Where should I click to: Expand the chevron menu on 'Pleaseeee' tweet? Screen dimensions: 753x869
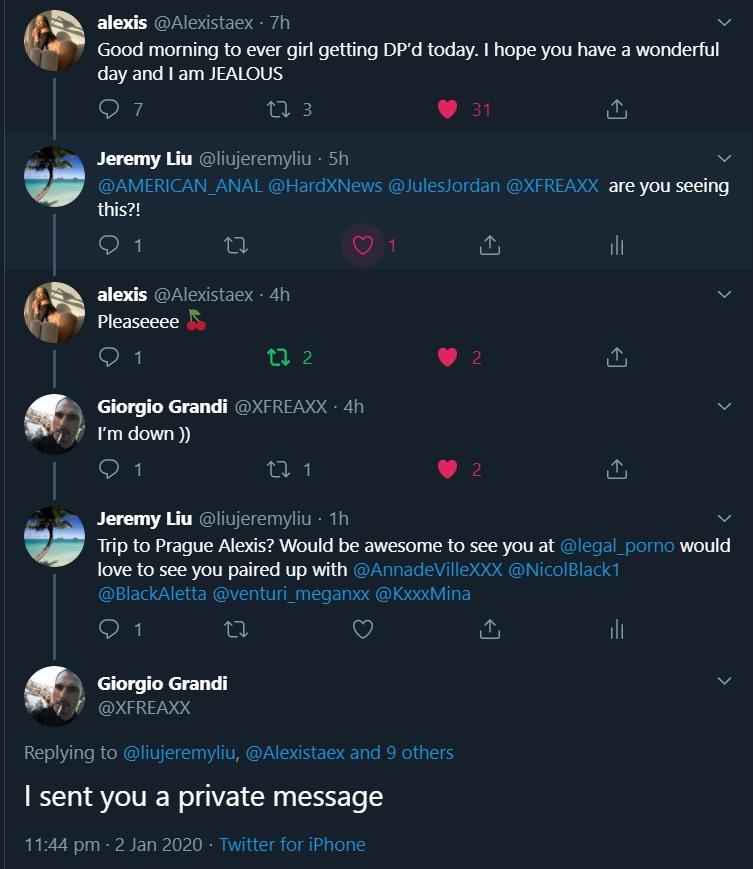[x=724, y=294]
